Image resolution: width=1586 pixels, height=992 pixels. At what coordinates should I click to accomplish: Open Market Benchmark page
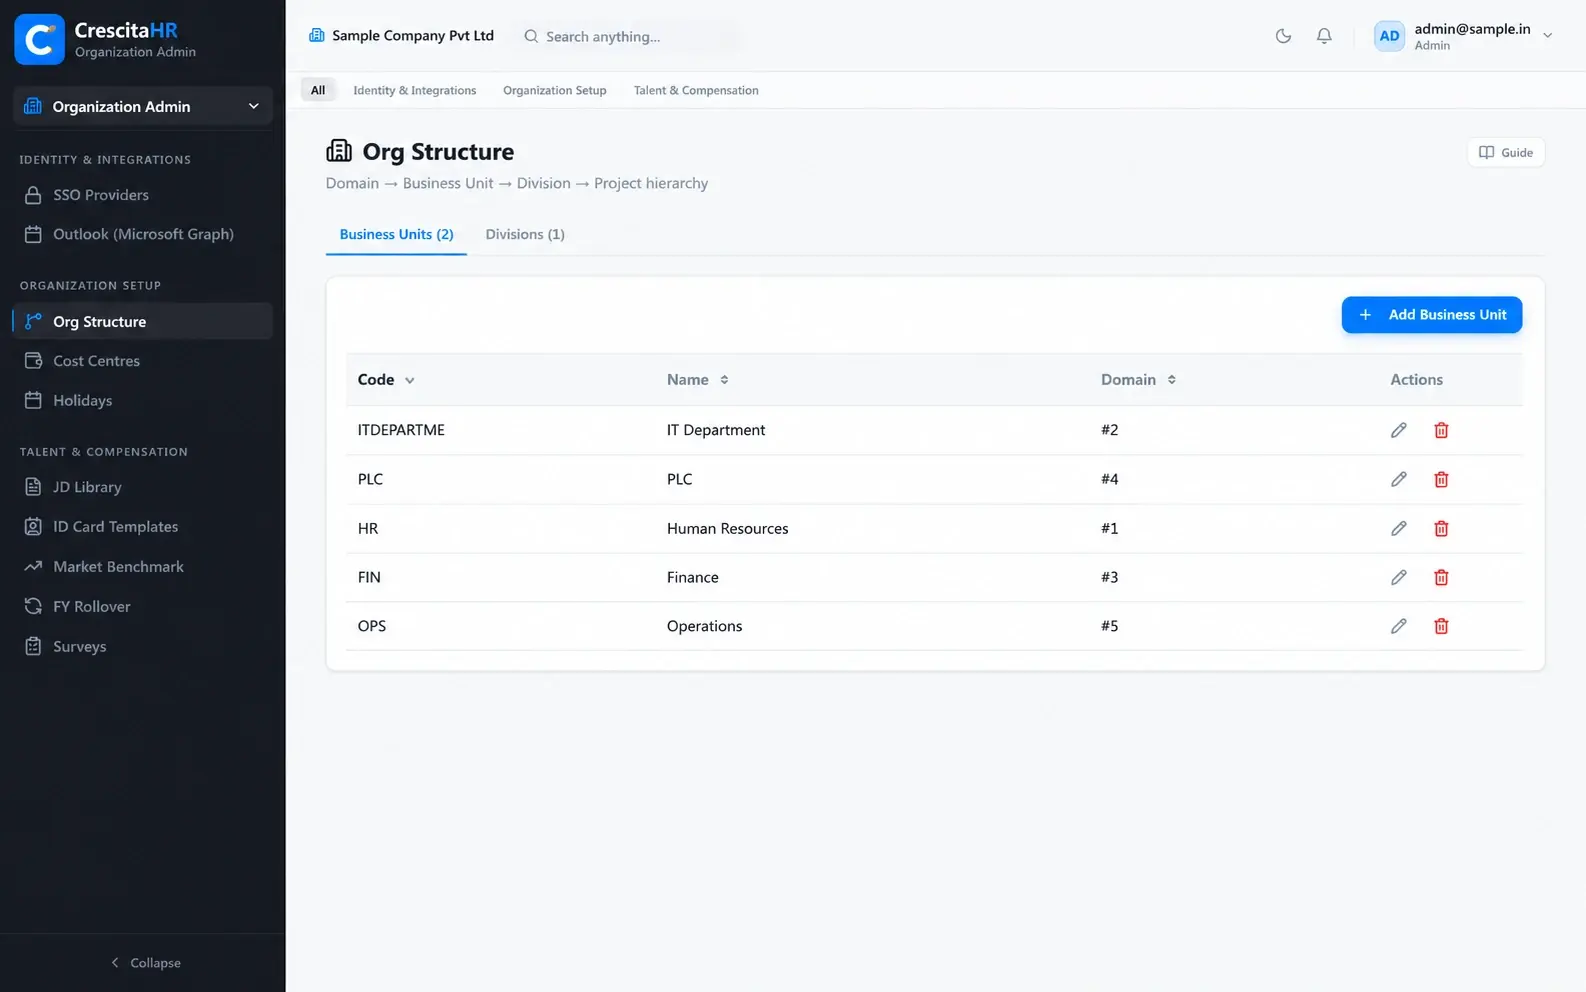click(142, 566)
